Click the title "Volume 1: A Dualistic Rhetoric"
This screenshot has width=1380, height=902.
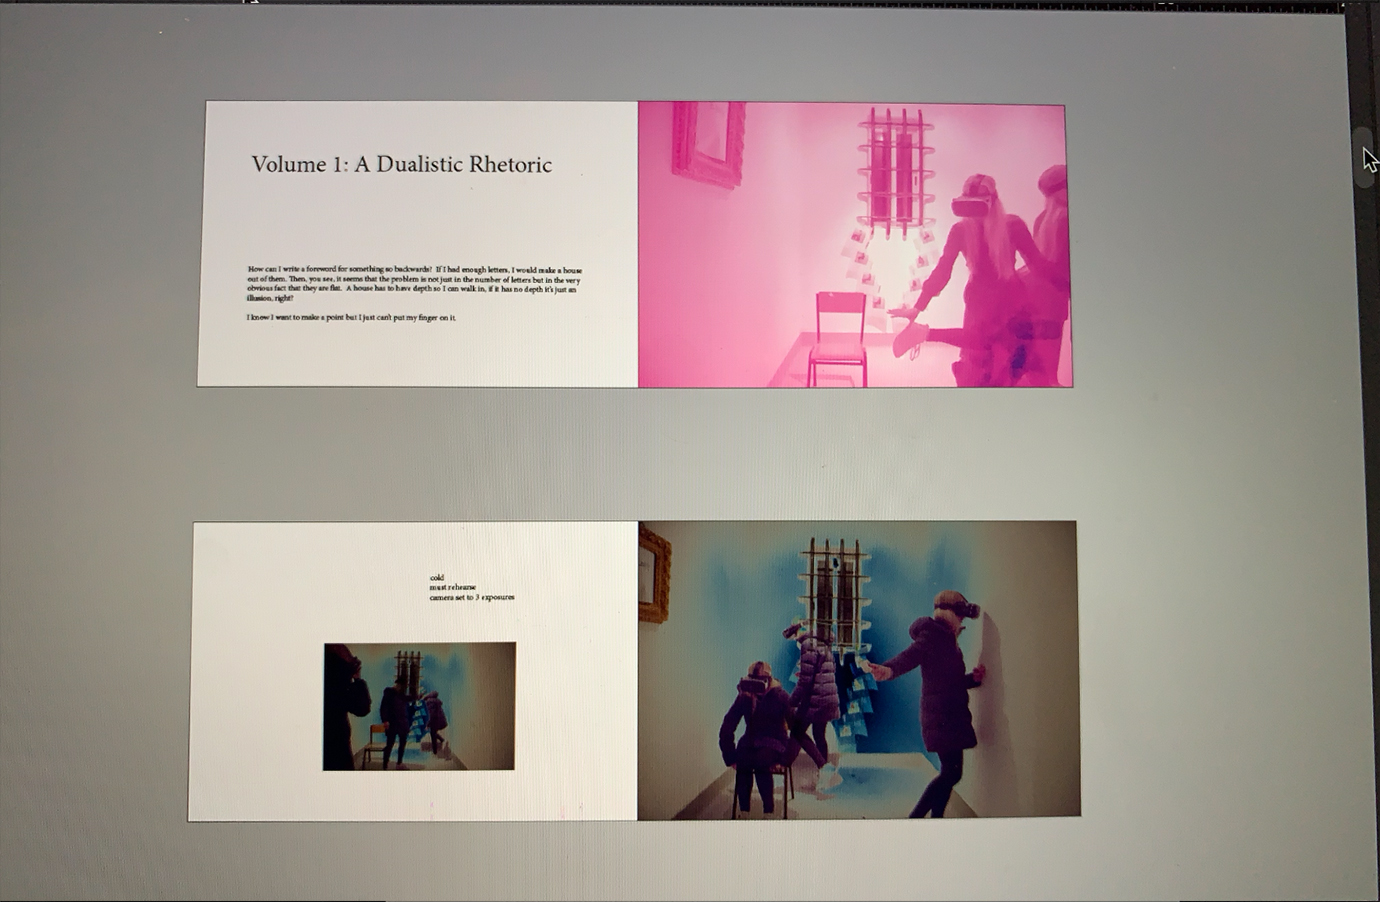[x=401, y=165]
